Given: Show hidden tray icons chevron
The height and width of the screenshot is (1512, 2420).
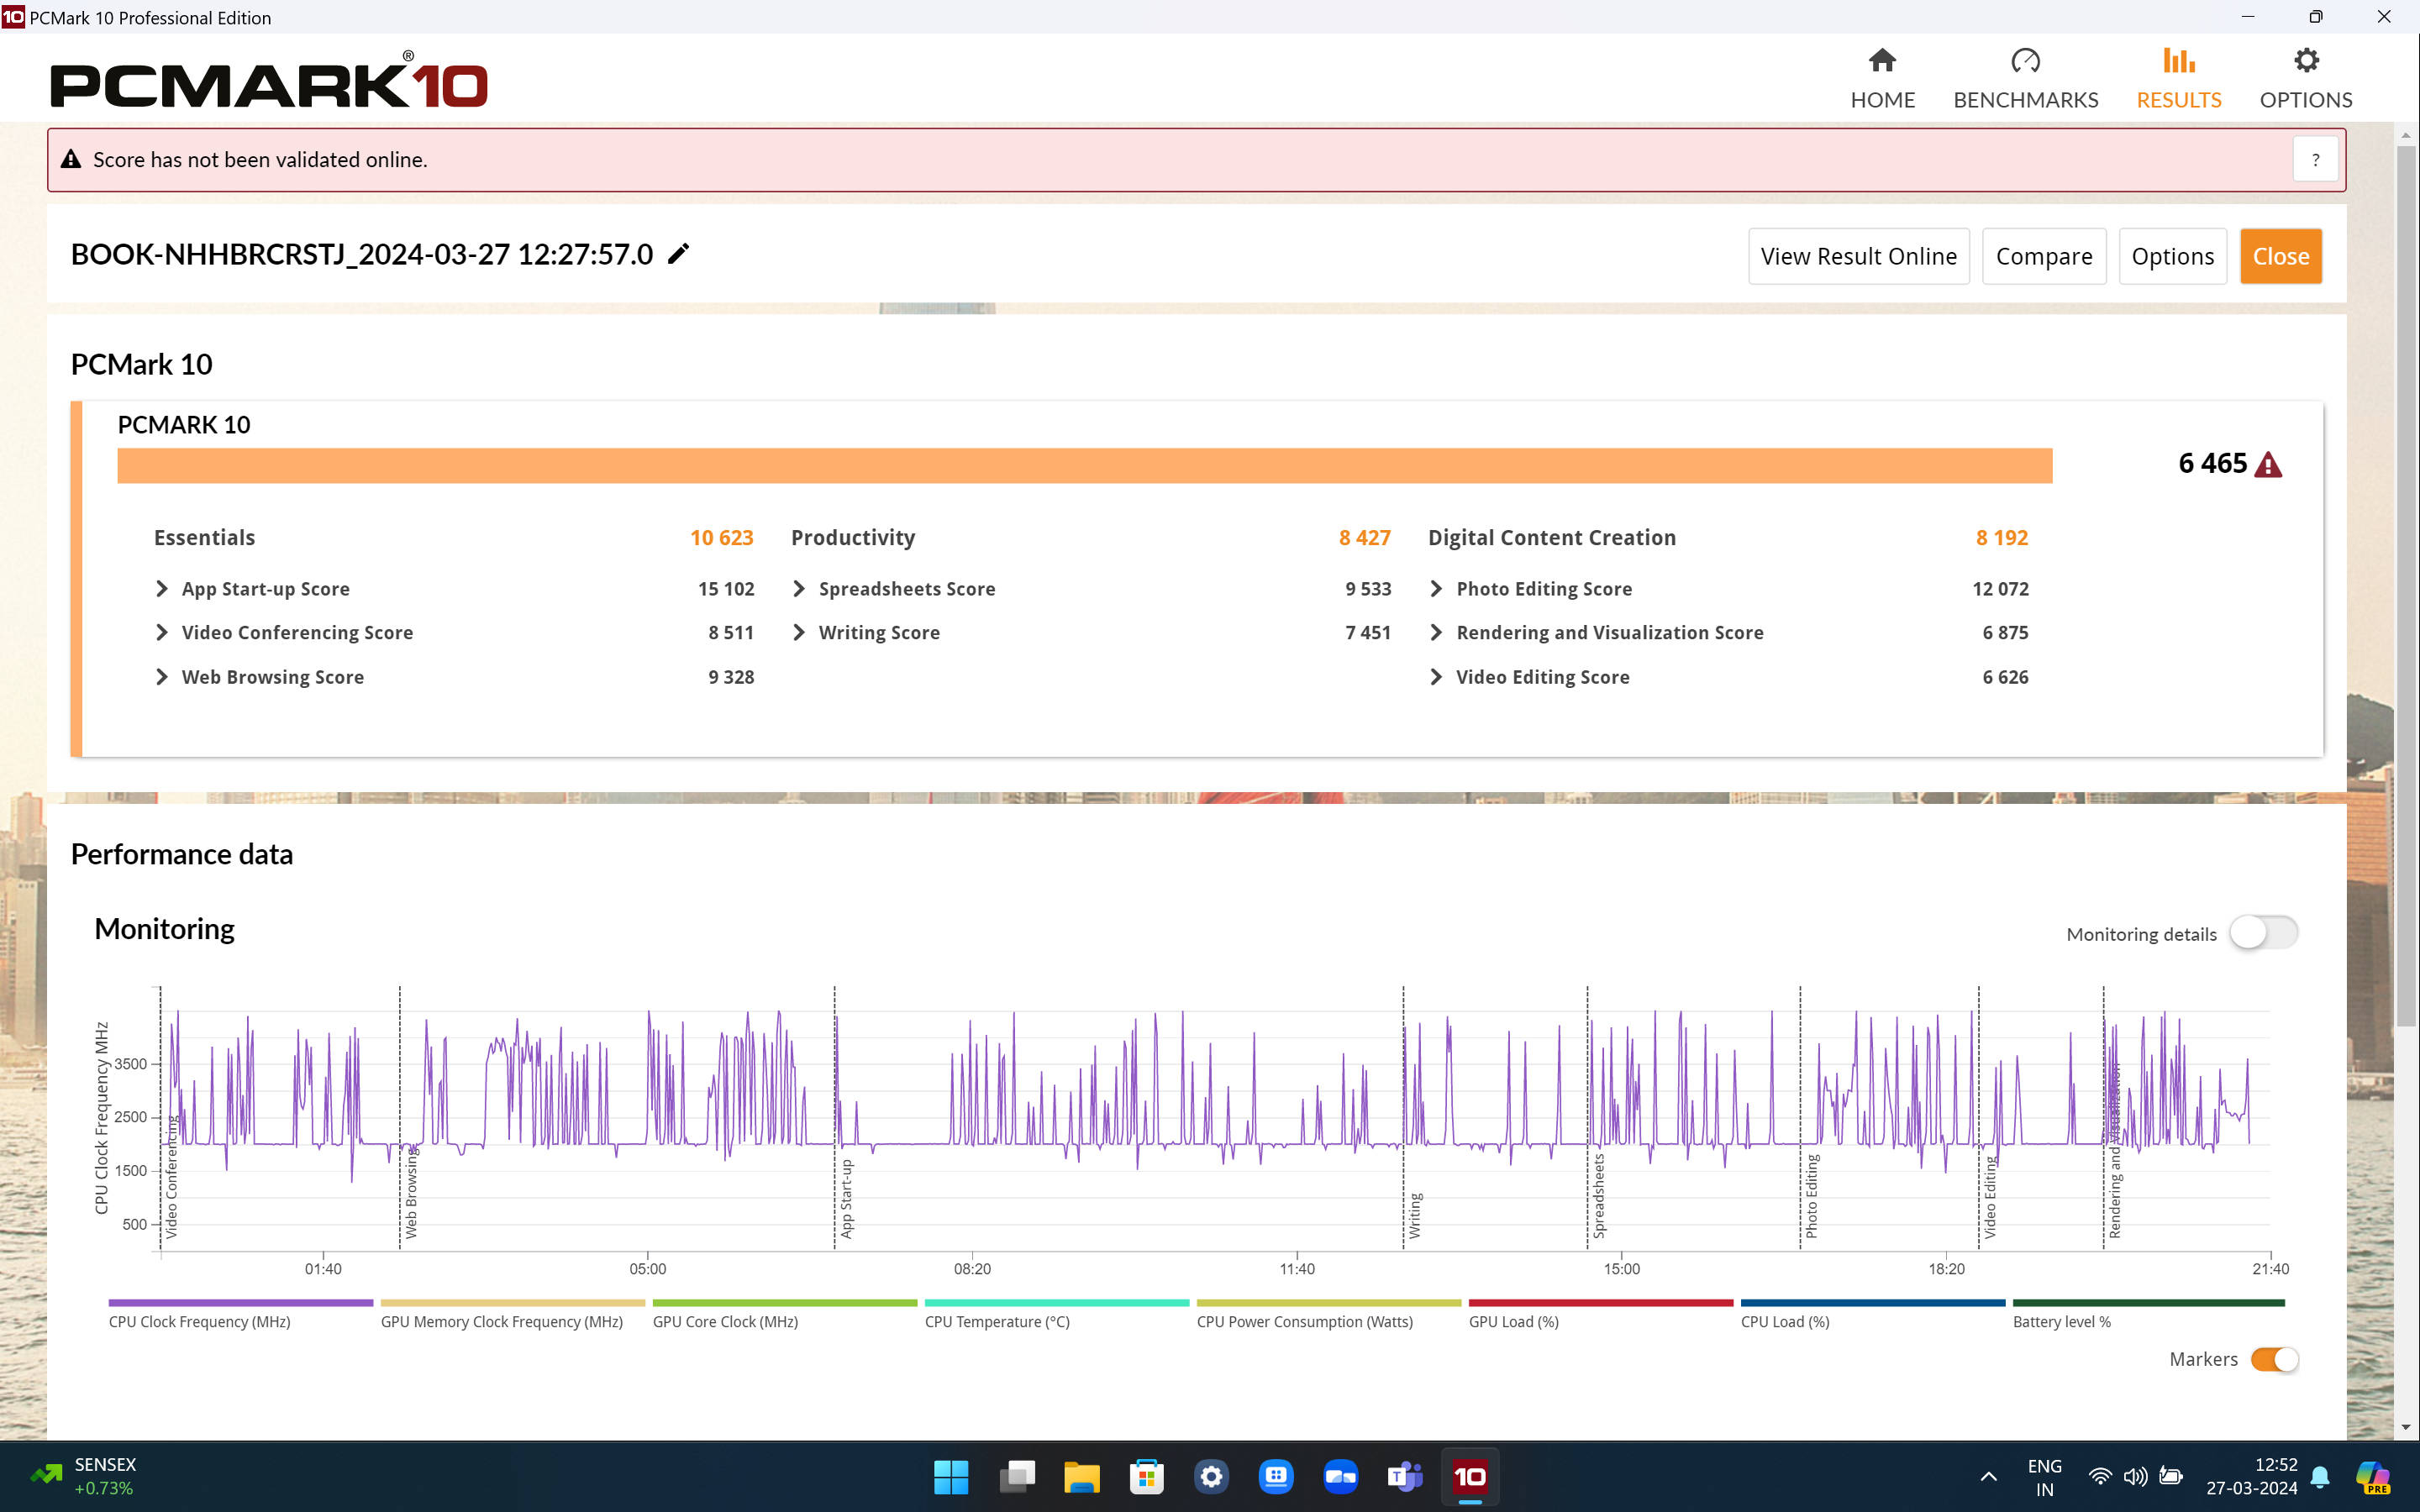Looking at the screenshot, I should 1988,1476.
